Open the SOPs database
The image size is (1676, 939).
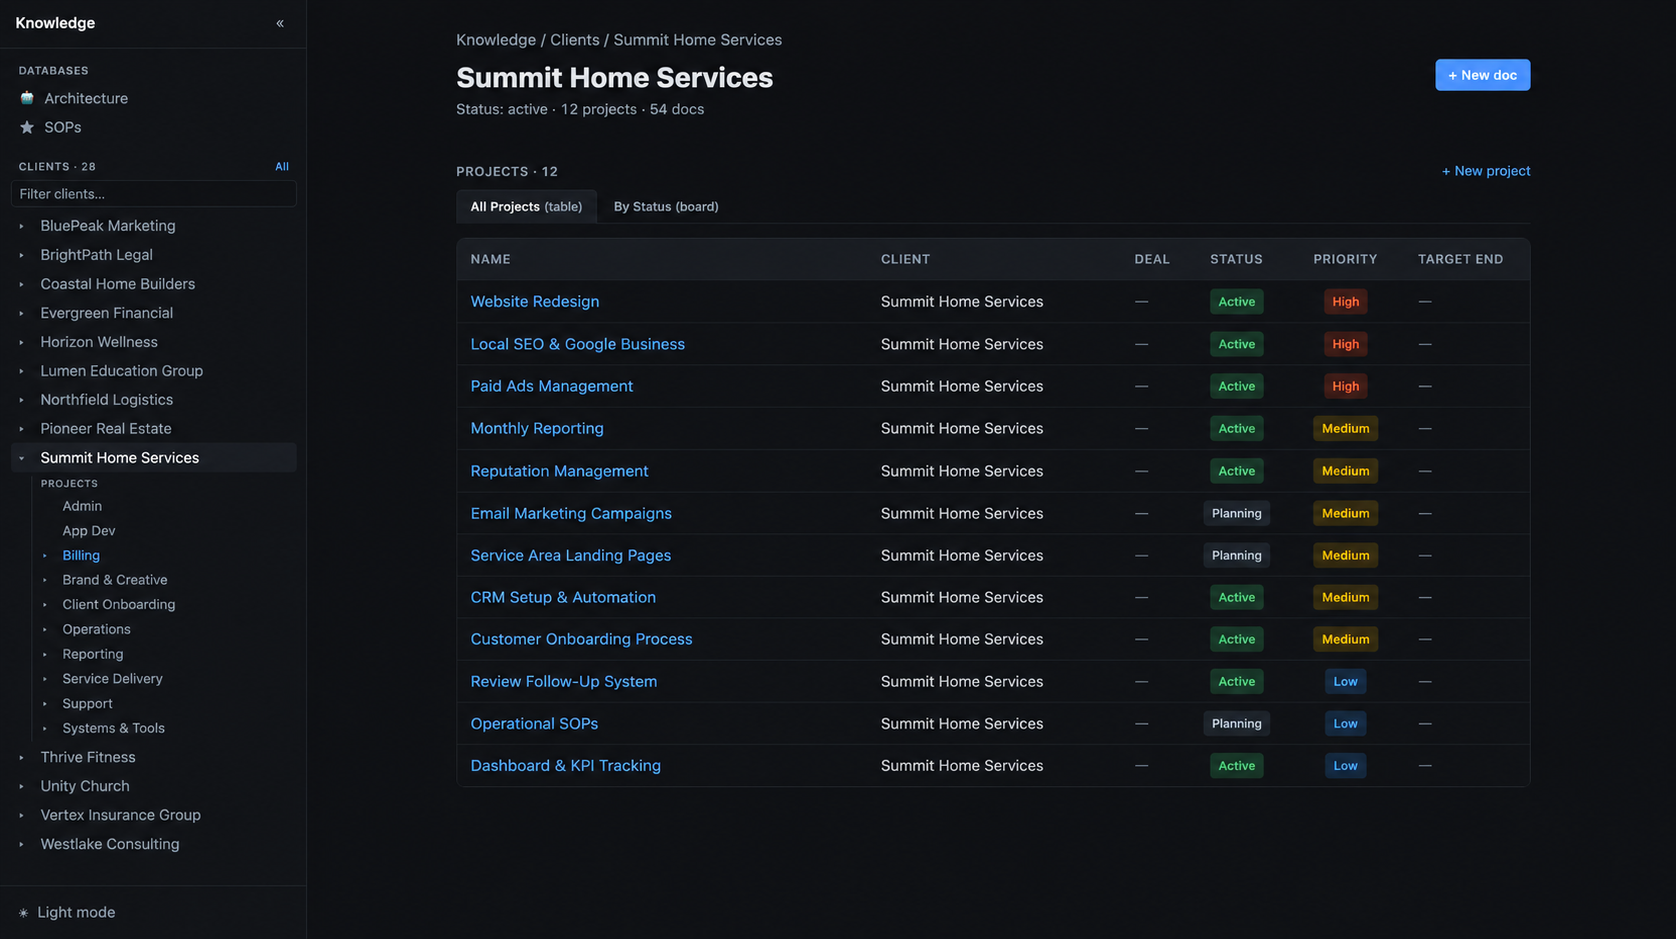(x=63, y=127)
